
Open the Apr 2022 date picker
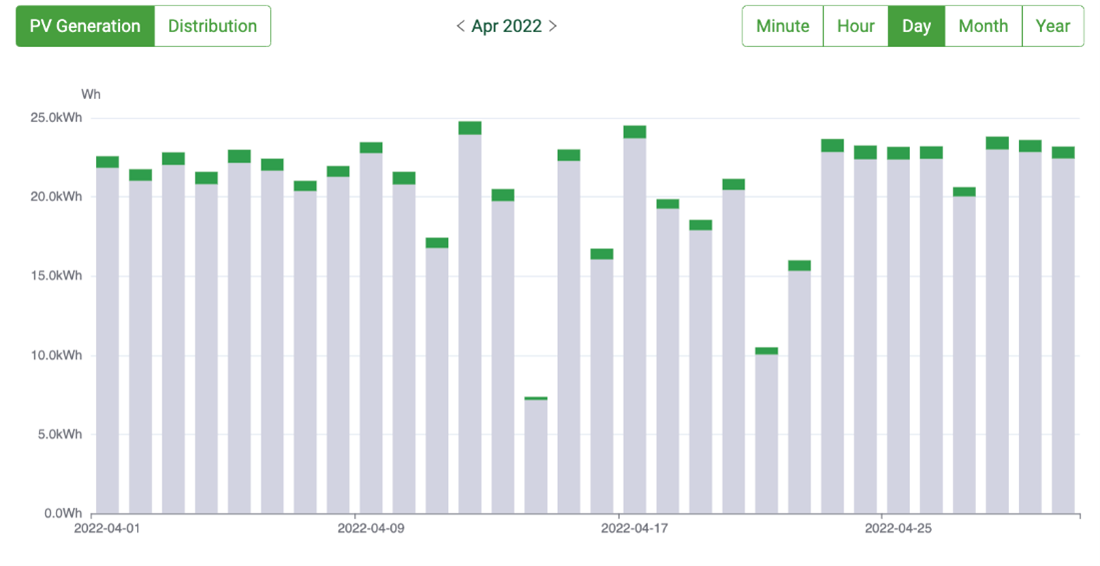tap(506, 26)
